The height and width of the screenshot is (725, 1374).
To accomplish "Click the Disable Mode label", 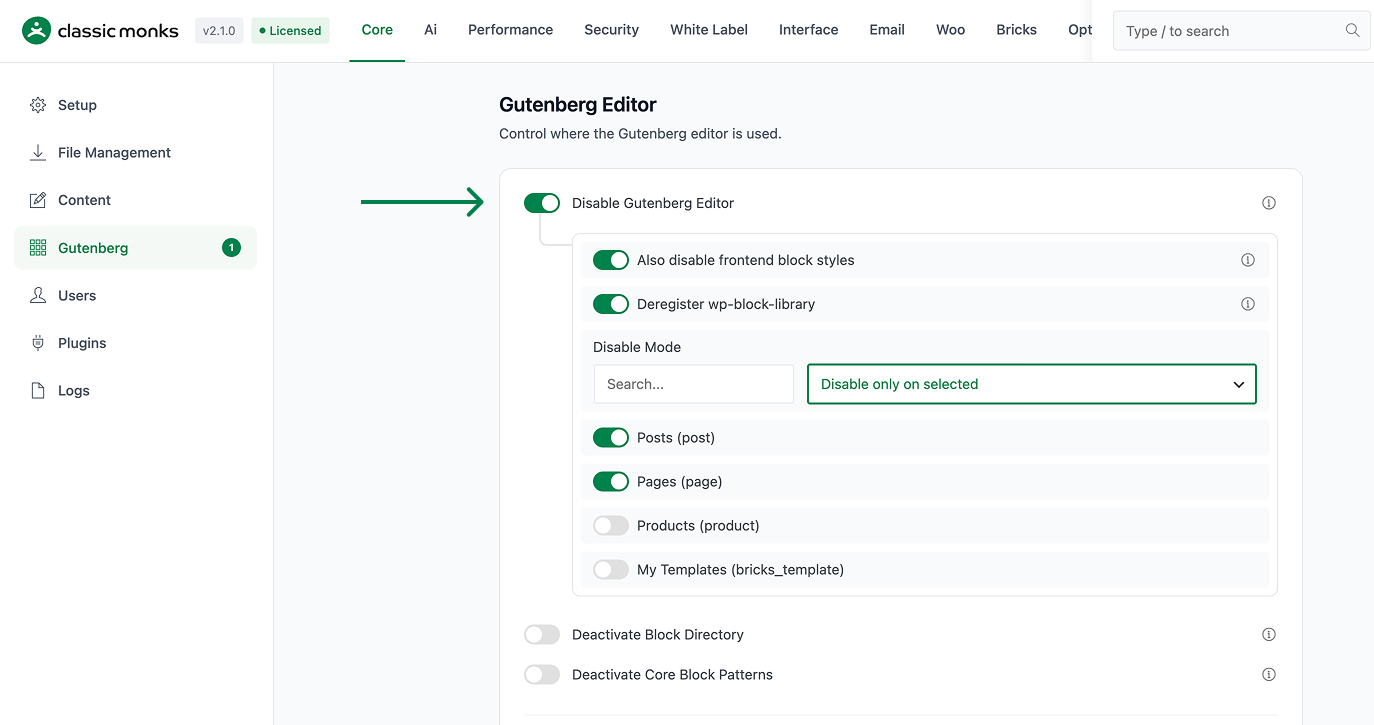I will coord(637,347).
